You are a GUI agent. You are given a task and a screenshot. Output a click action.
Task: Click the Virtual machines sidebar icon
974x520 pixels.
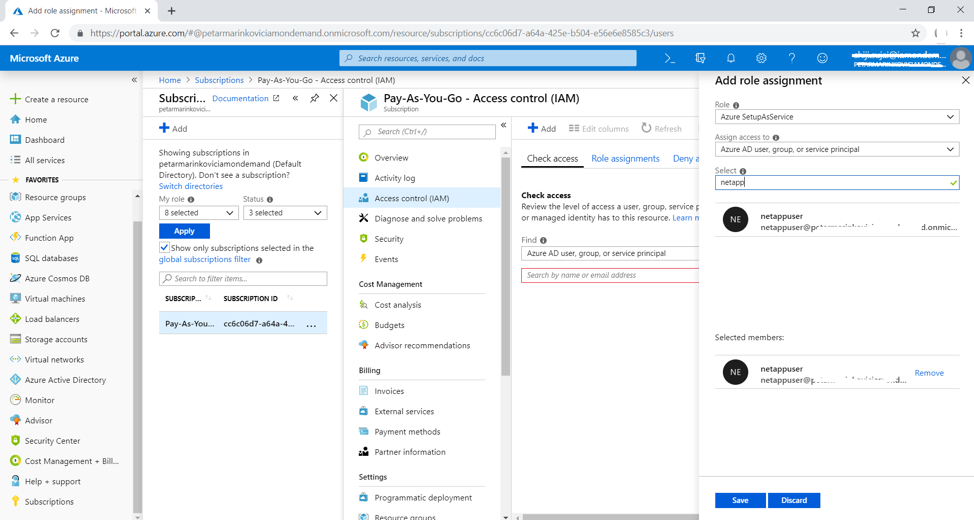pos(15,299)
